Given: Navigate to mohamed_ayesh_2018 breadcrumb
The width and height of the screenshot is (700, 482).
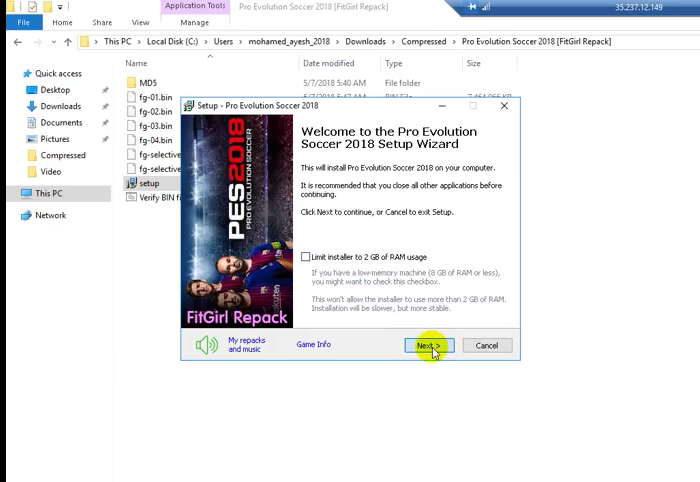Looking at the screenshot, I should click(289, 42).
